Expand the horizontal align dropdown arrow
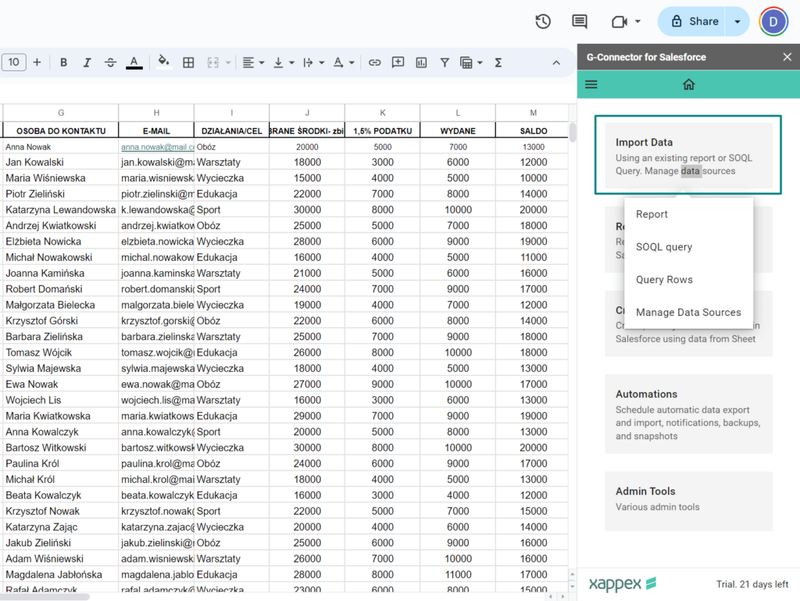800x601 pixels. pyautogui.click(x=262, y=62)
